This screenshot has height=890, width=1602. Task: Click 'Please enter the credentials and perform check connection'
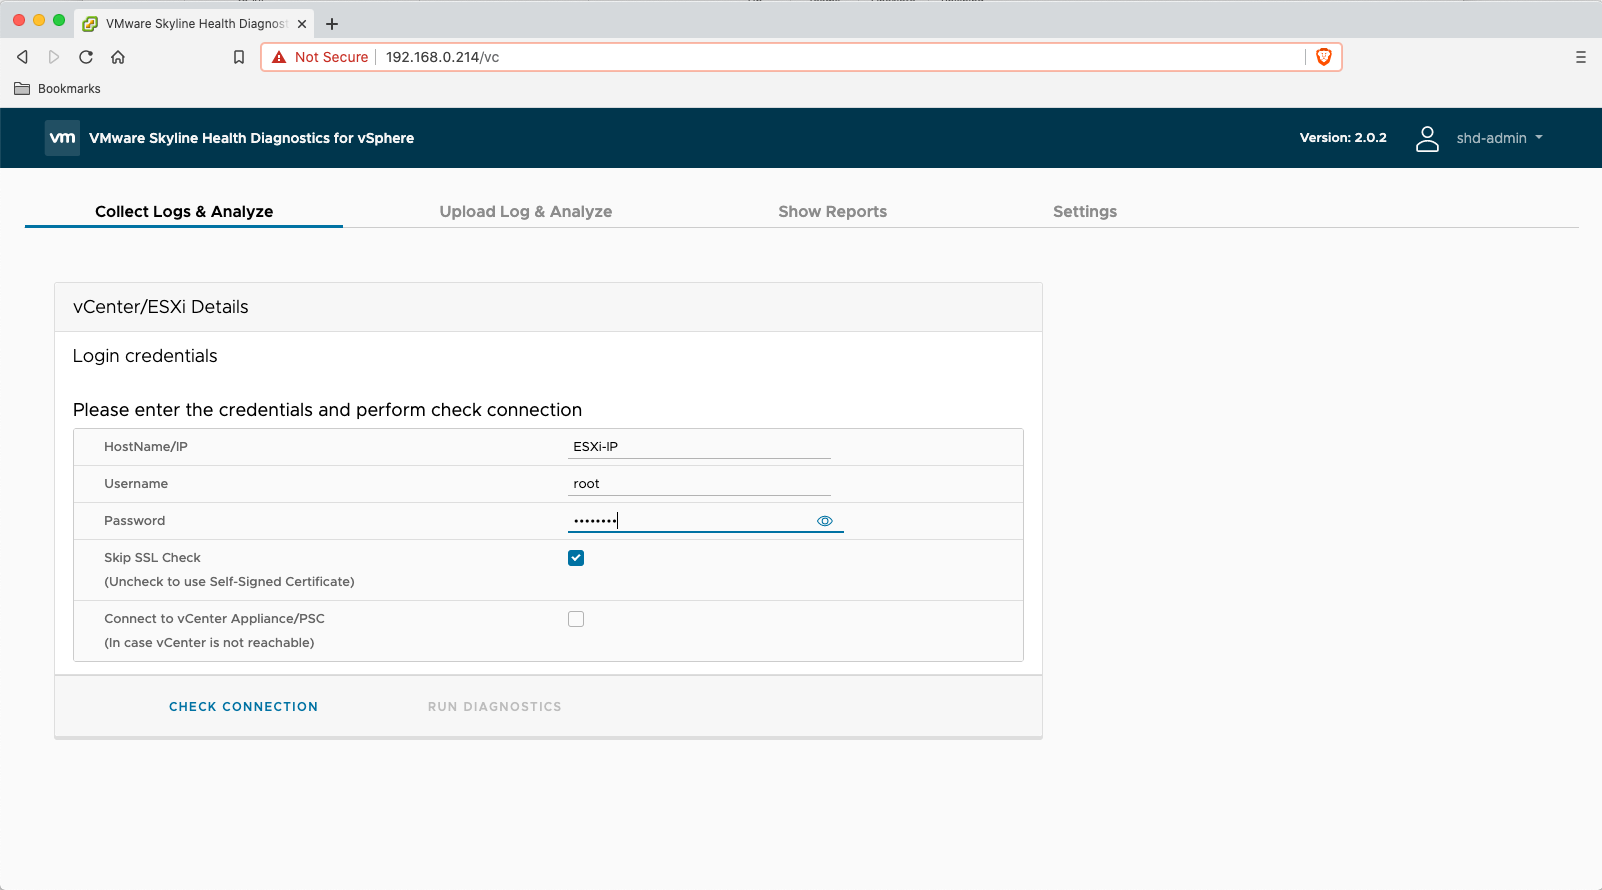click(327, 410)
